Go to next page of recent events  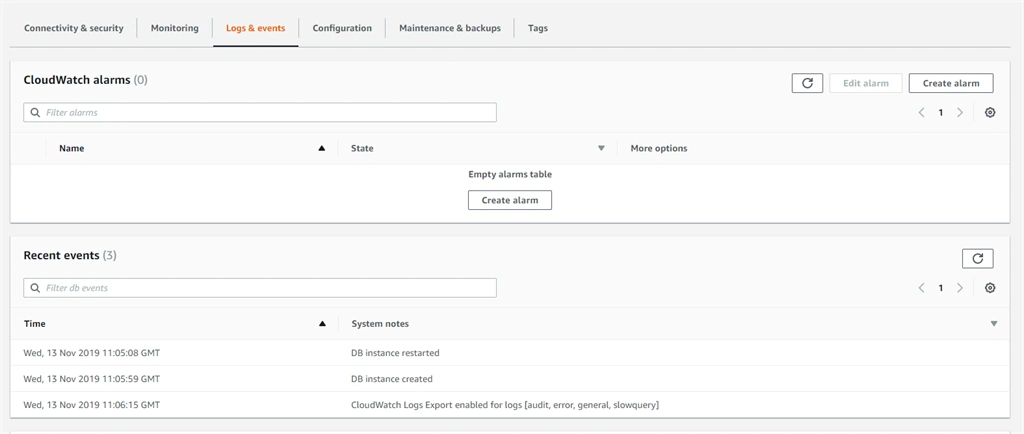click(960, 288)
